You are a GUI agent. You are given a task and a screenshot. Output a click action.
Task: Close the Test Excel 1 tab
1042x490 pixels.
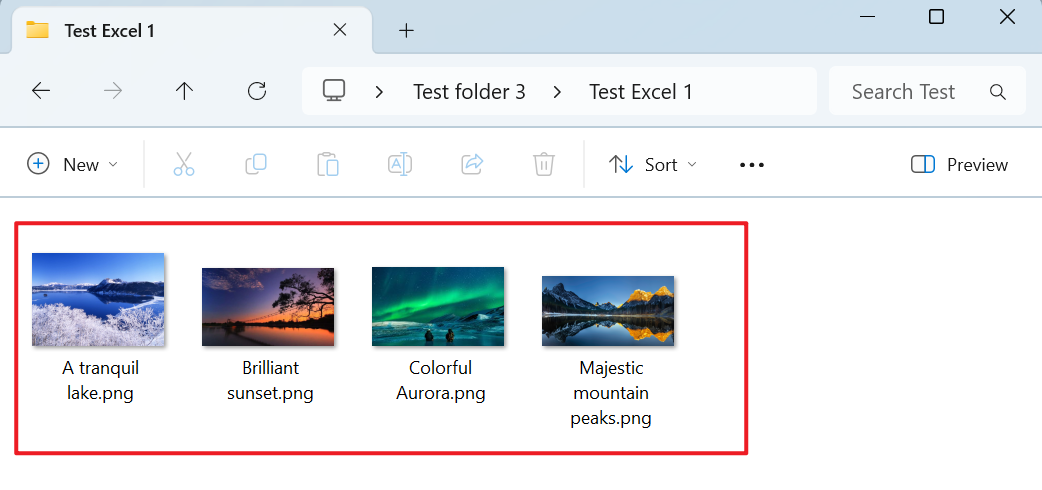pos(340,30)
